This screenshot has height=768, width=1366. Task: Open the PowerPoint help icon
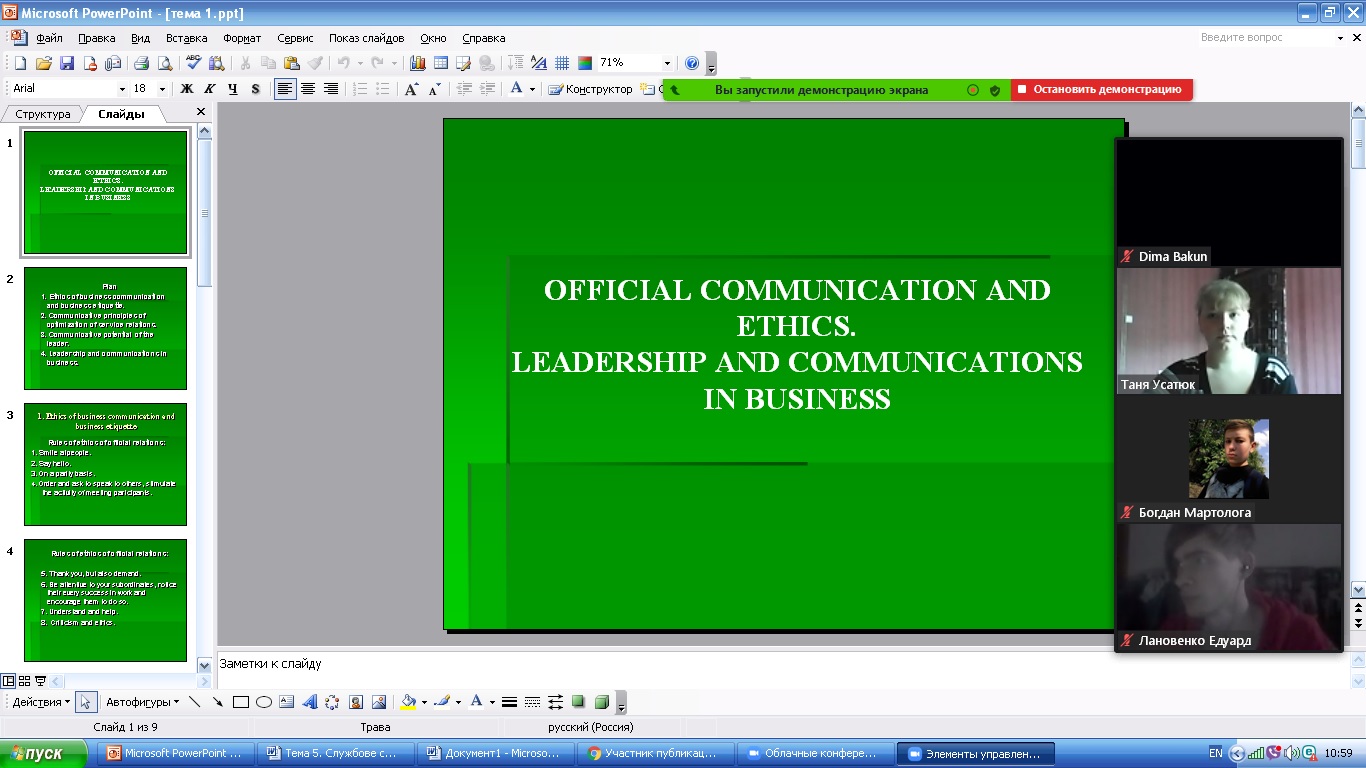click(692, 63)
